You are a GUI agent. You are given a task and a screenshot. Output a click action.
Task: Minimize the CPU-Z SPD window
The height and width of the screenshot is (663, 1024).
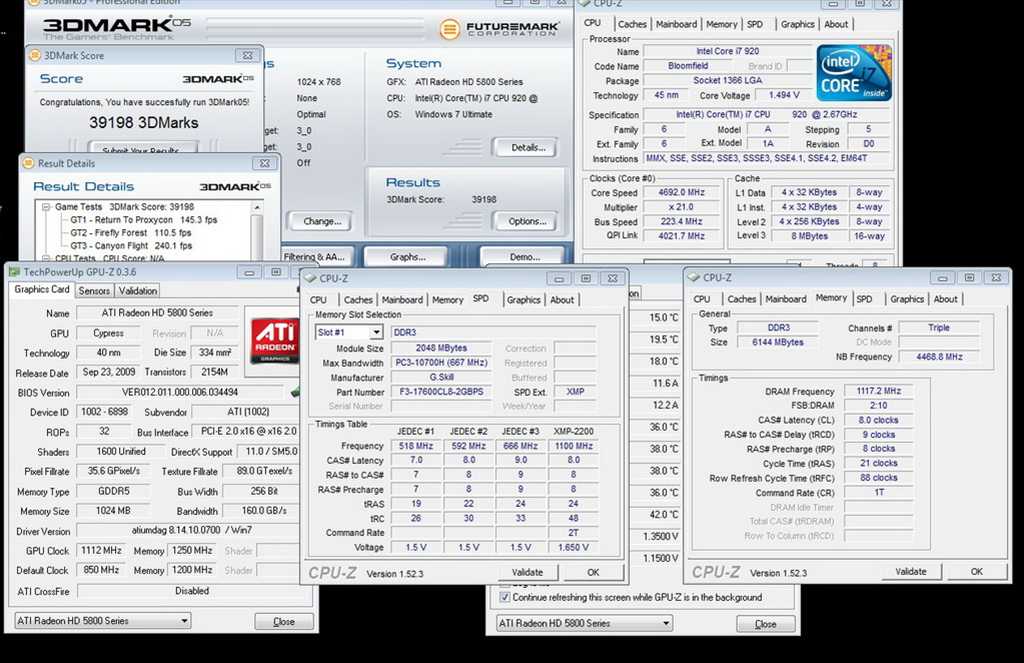tap(559, 279)
